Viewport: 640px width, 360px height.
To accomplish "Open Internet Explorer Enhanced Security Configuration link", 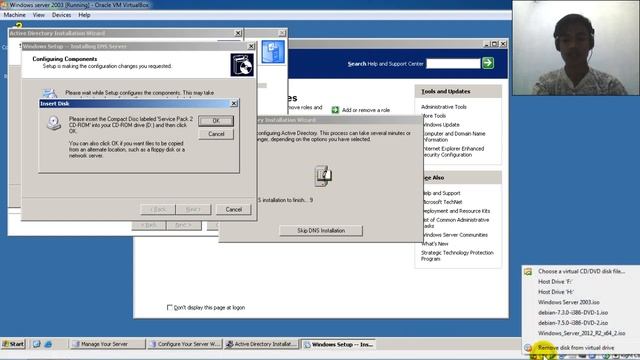I will 453,152.
